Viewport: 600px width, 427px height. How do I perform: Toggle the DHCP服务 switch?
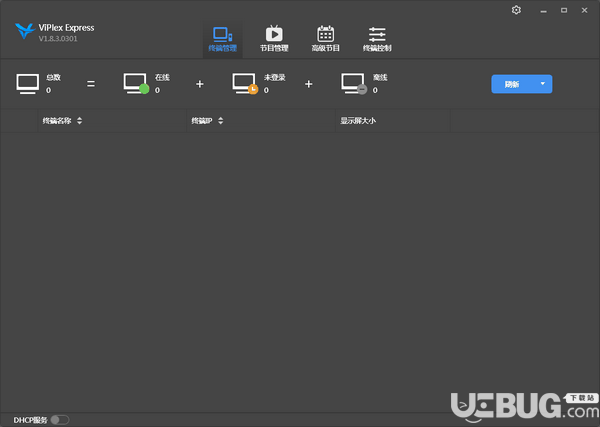60,420
